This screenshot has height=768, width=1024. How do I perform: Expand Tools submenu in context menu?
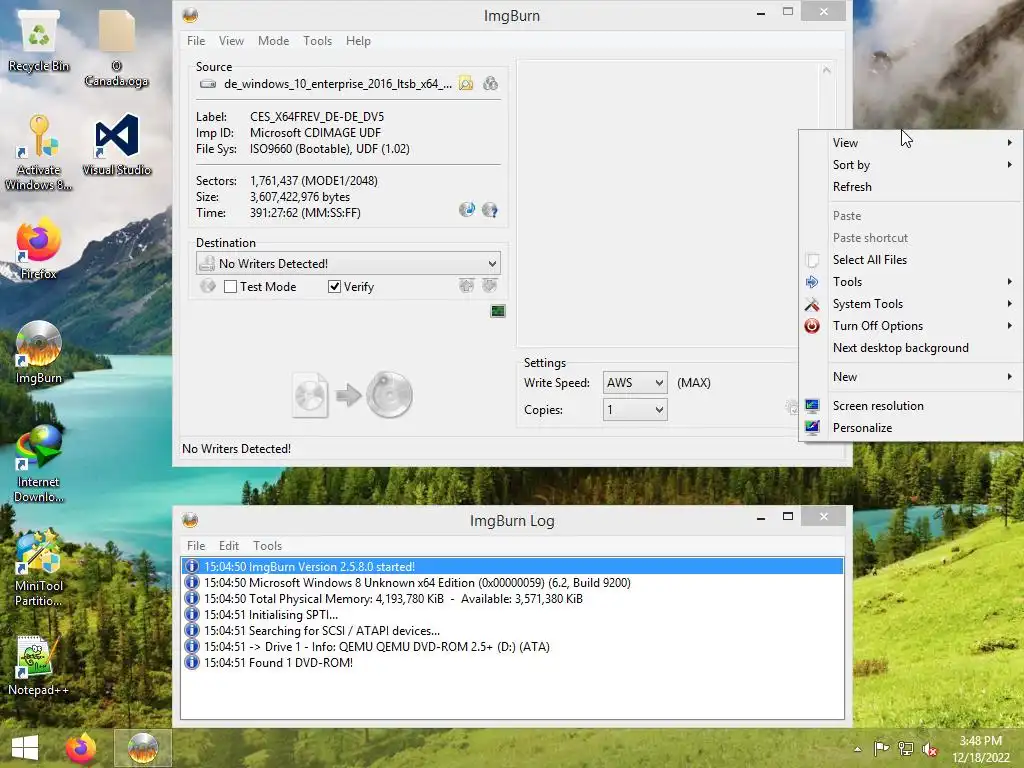point(911,281)
